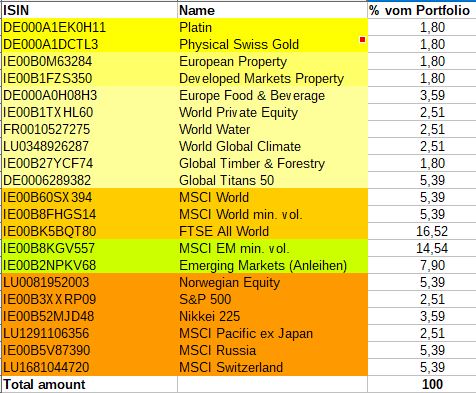Image resolution: width=476 pixels, height=393 pixels.
Task: Click the IE00B8FHGS14 cell
Action: click(x=89, y=214)
